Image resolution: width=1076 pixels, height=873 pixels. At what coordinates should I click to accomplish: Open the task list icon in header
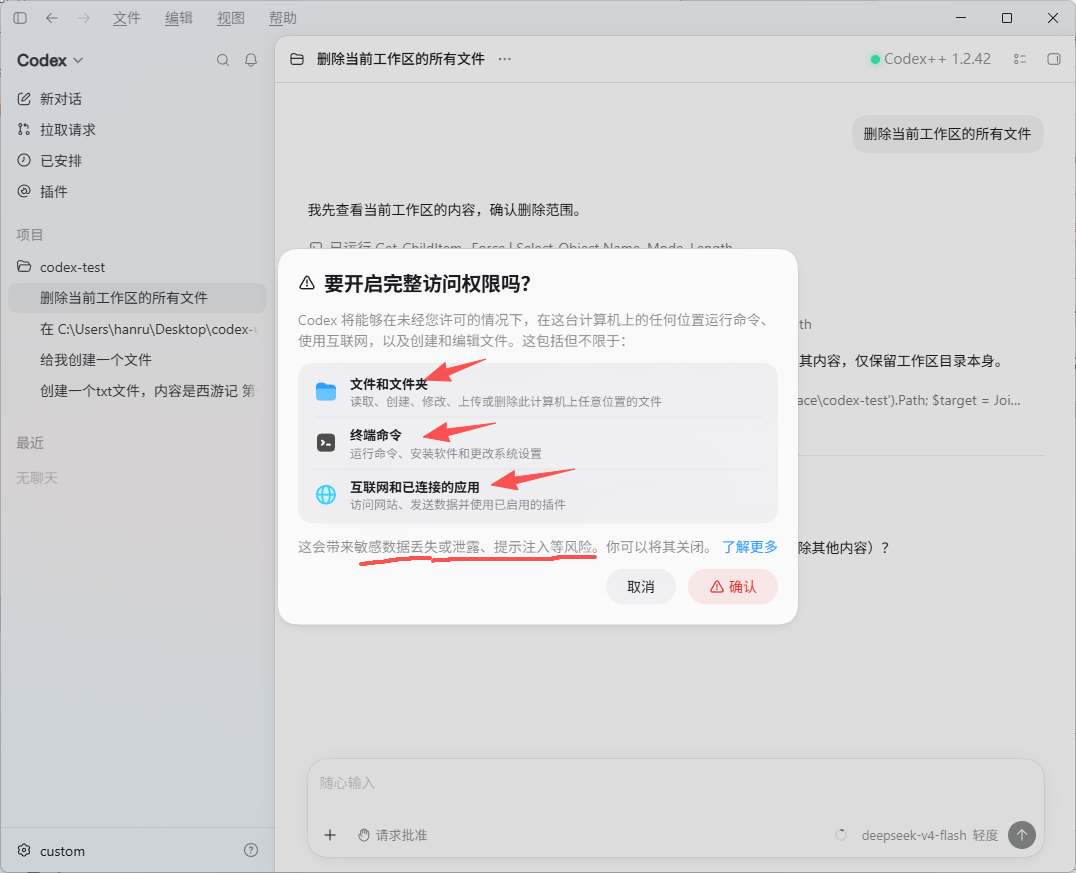[1020, 59]
